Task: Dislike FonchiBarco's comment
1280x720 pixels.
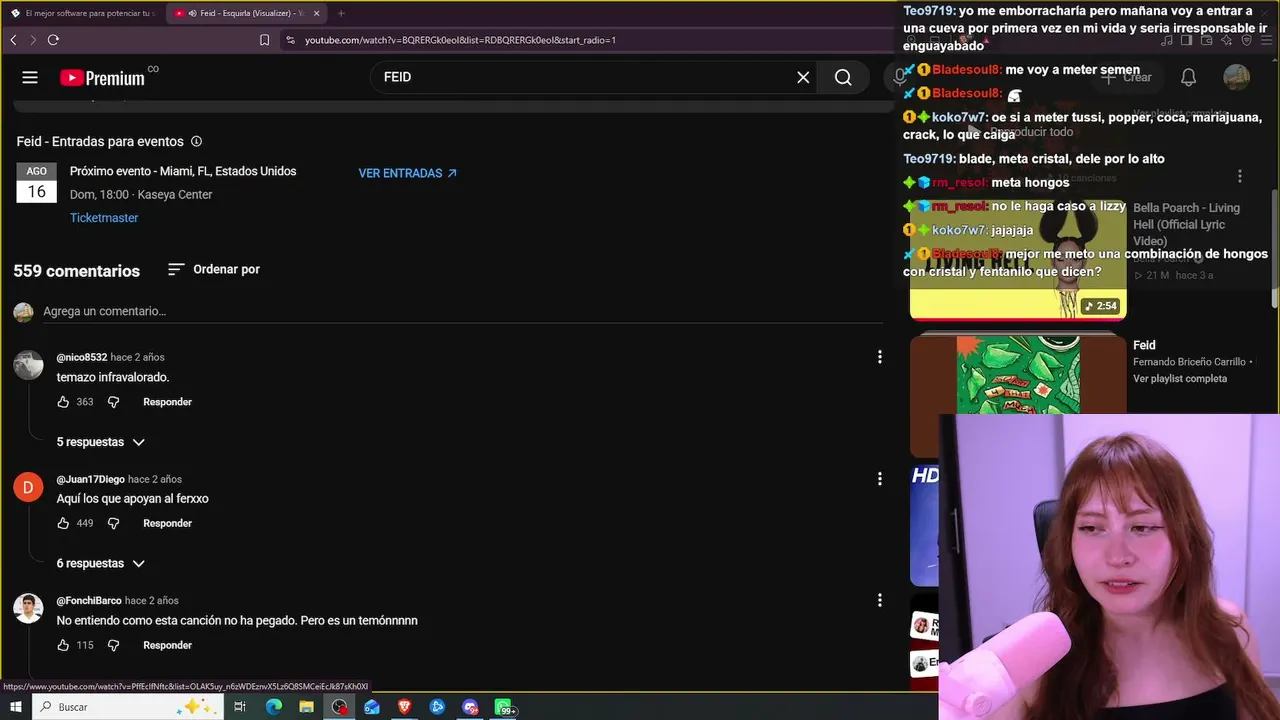Action: point(113,645)
